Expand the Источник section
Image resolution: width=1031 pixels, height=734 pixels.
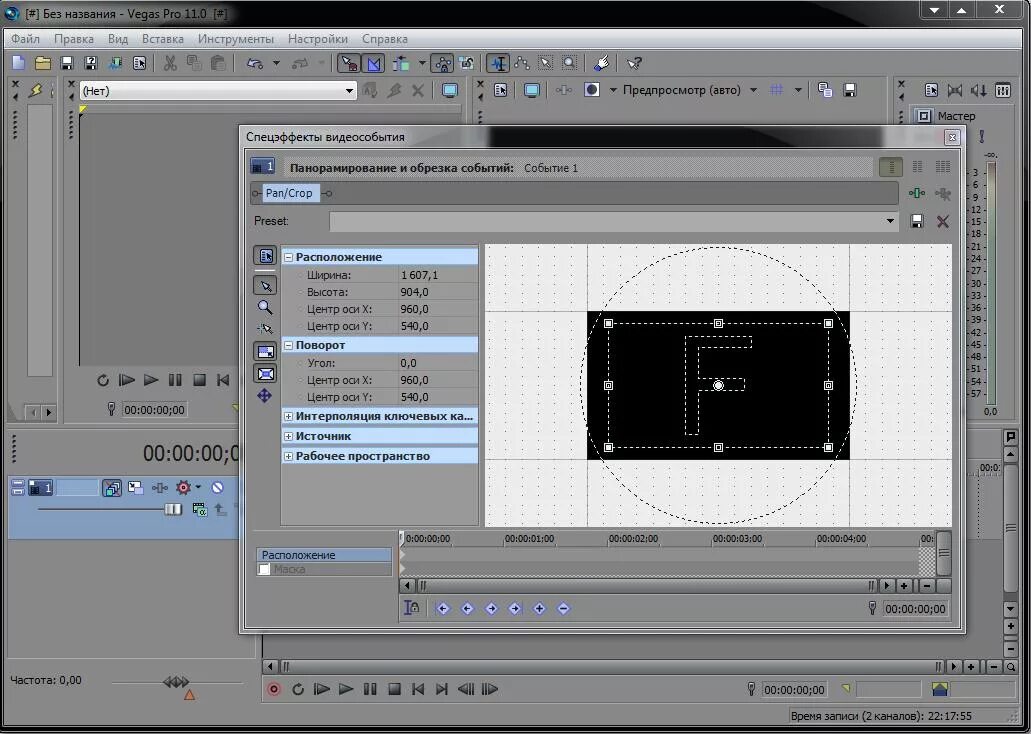[x=289, y=436]
